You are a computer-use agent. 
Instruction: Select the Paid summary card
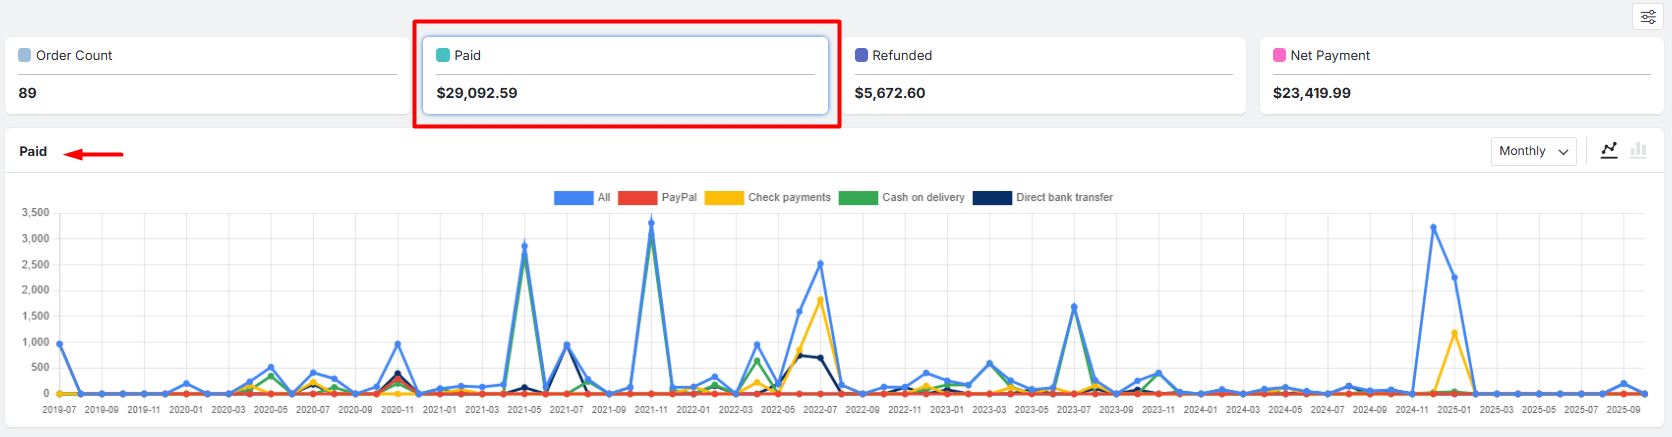625,76
